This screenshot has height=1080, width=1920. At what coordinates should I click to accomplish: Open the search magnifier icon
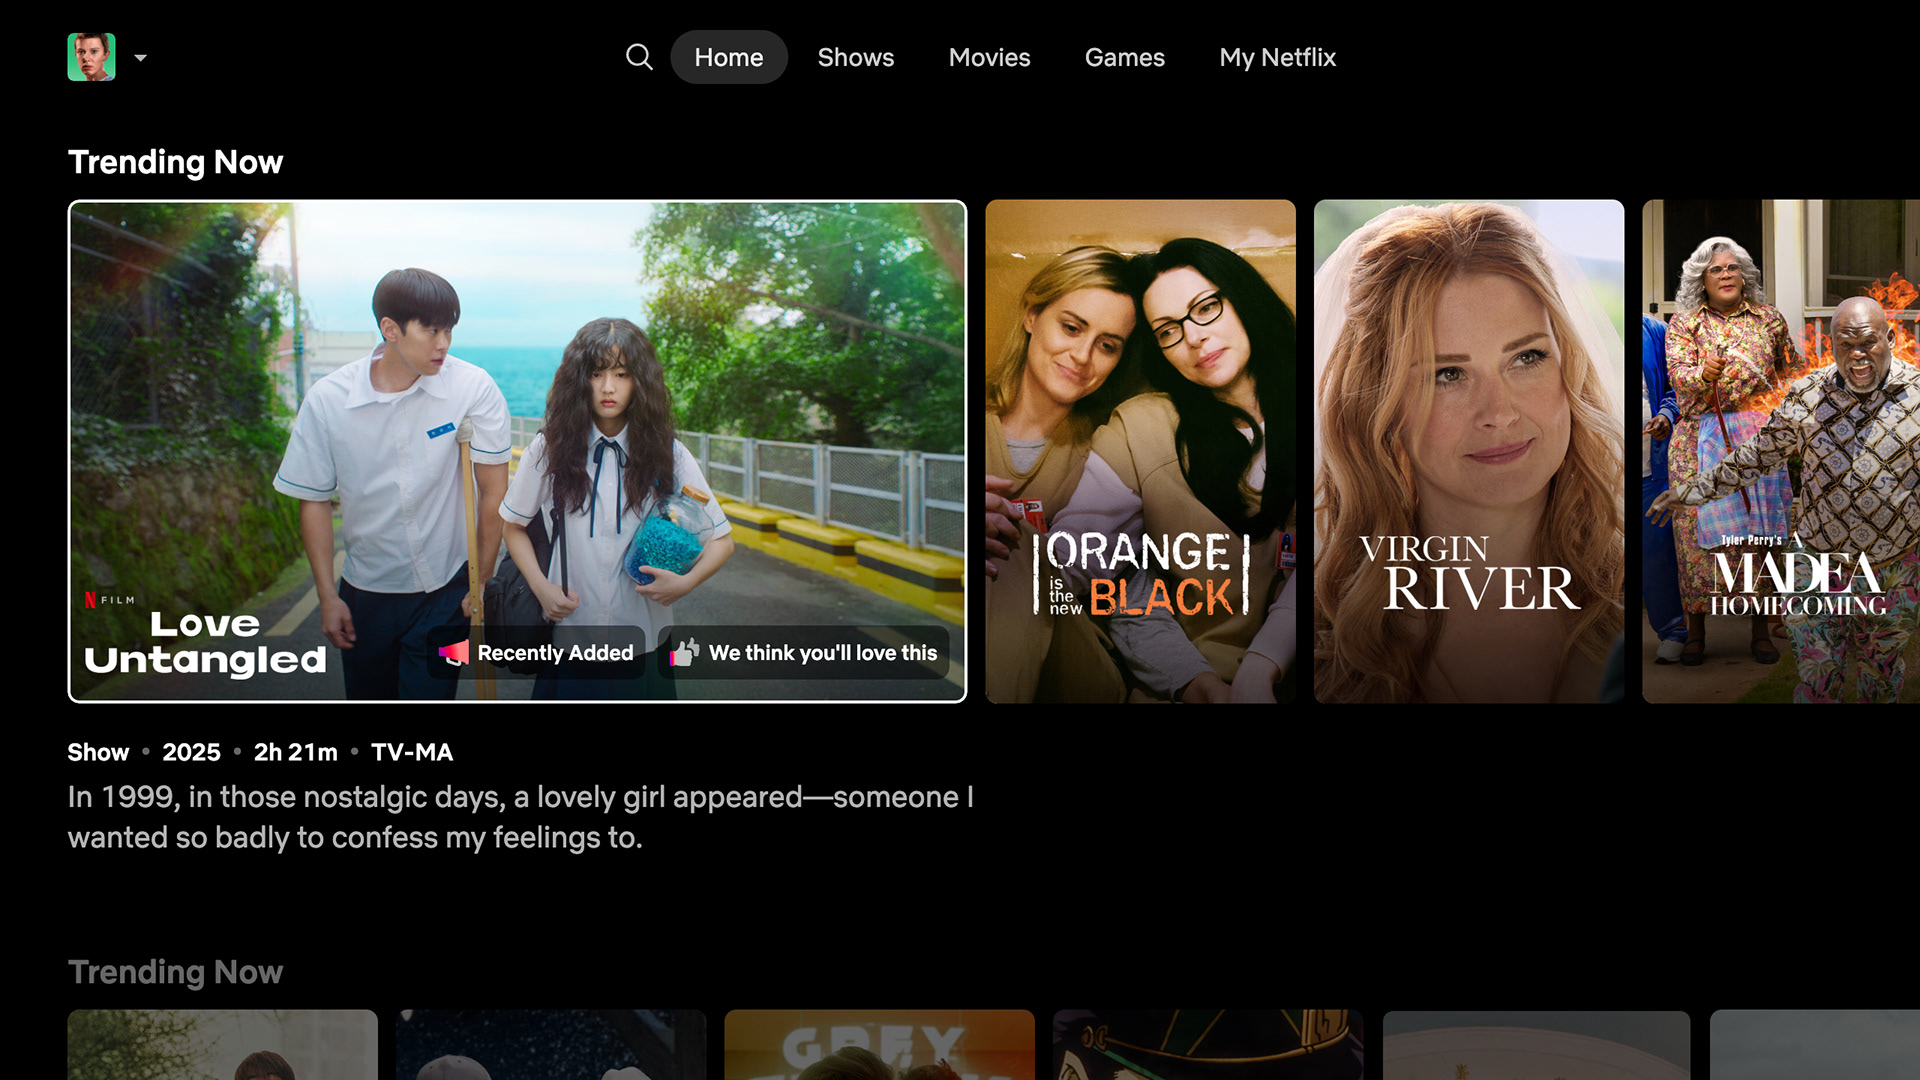point(639,57)
